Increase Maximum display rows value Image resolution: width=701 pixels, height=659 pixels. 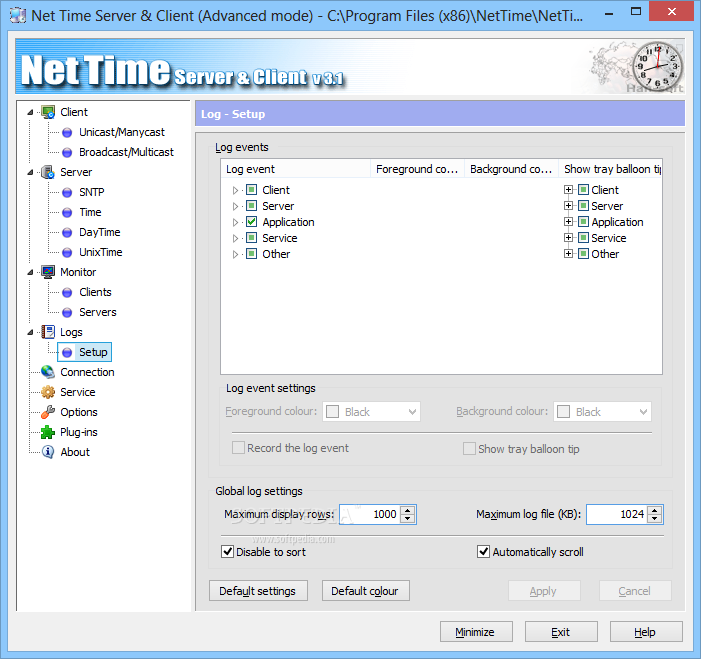coord(407,510)
